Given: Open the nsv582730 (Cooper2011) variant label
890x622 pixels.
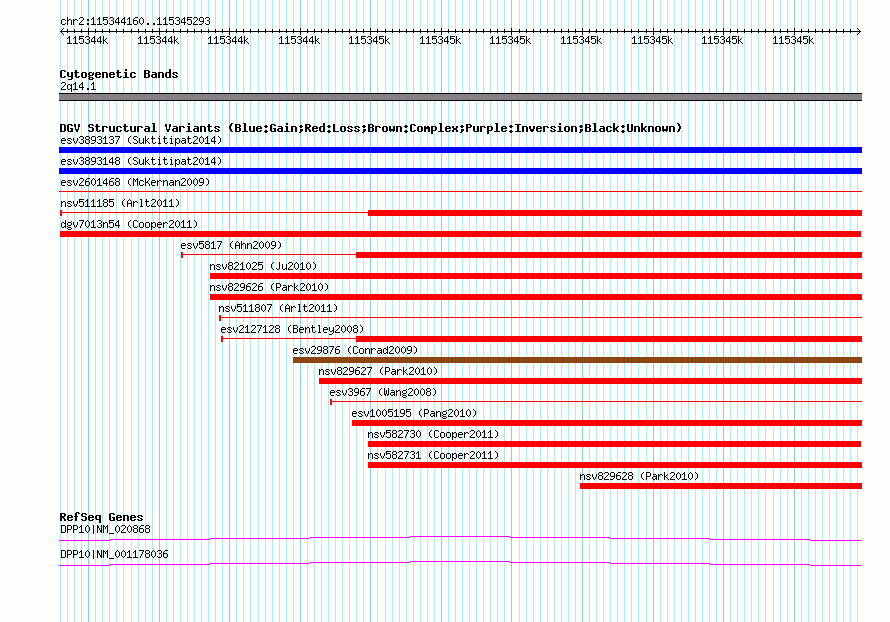Looking at the screenshot, I should pos(433,434).
